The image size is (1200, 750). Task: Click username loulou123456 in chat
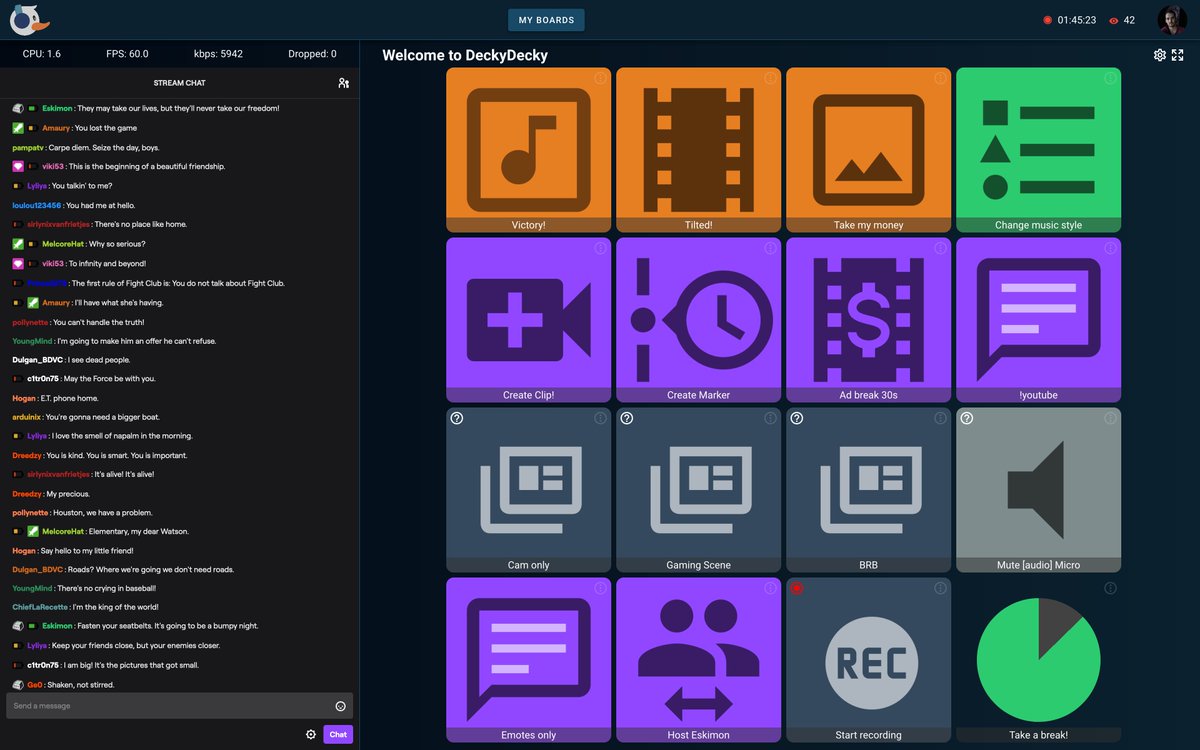pos(37,205)
